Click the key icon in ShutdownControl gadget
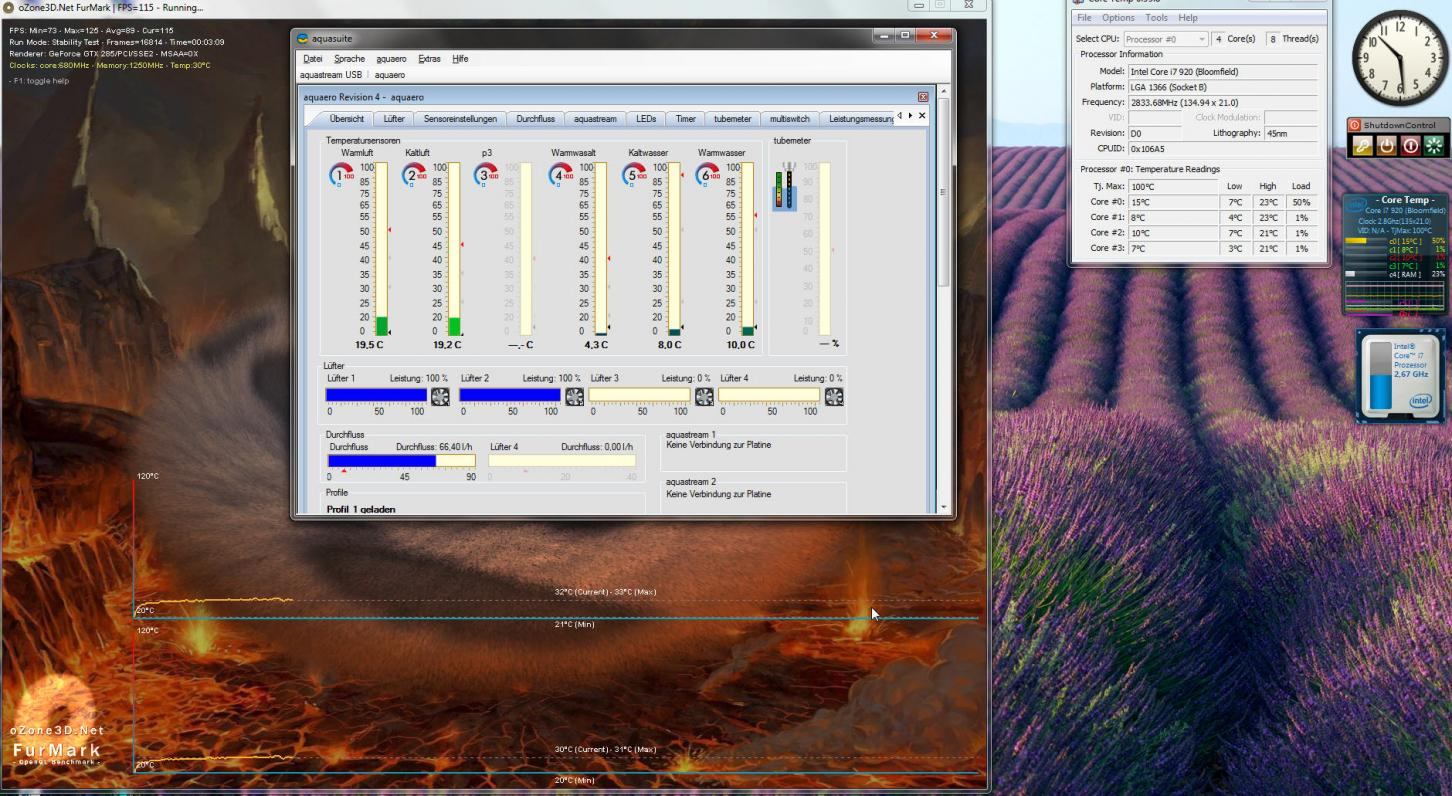Viewport: 1452px width, 796px height. tap(1362, 145)
